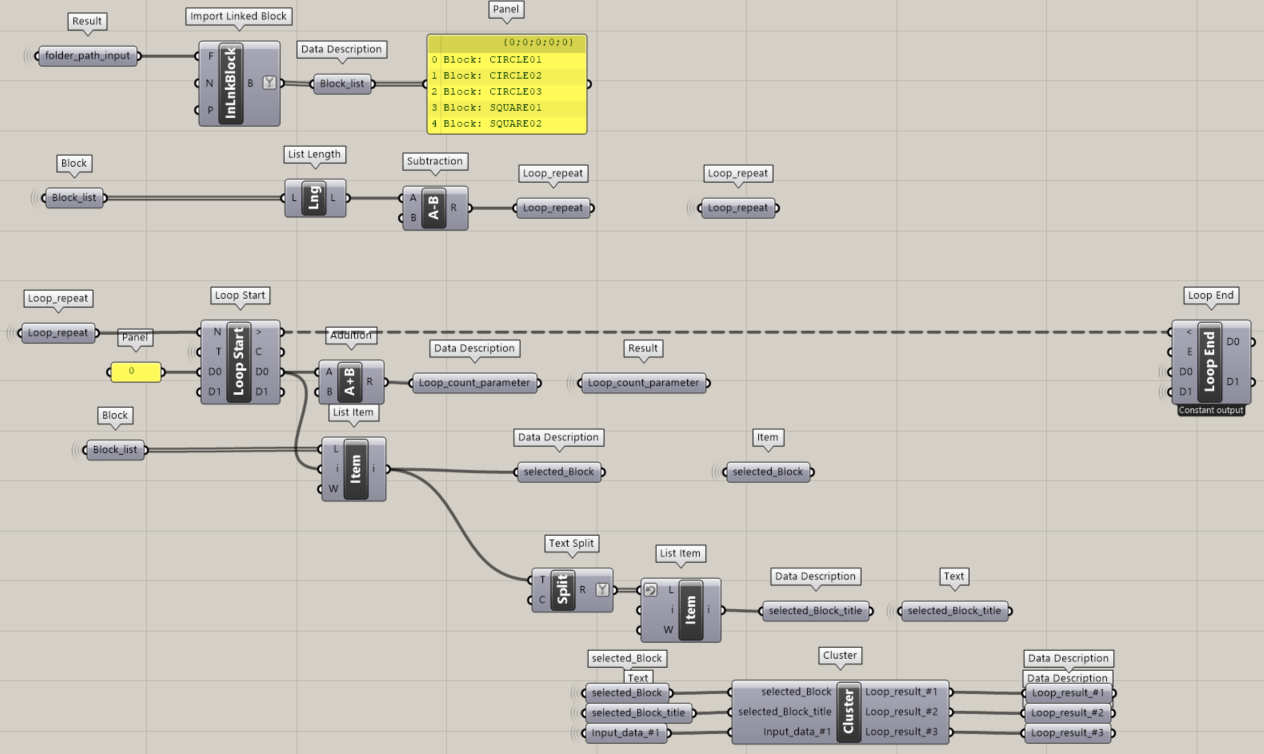
Task: Click the panel path header {0;0;0;0;0}
Action: [x=507, y=43]
